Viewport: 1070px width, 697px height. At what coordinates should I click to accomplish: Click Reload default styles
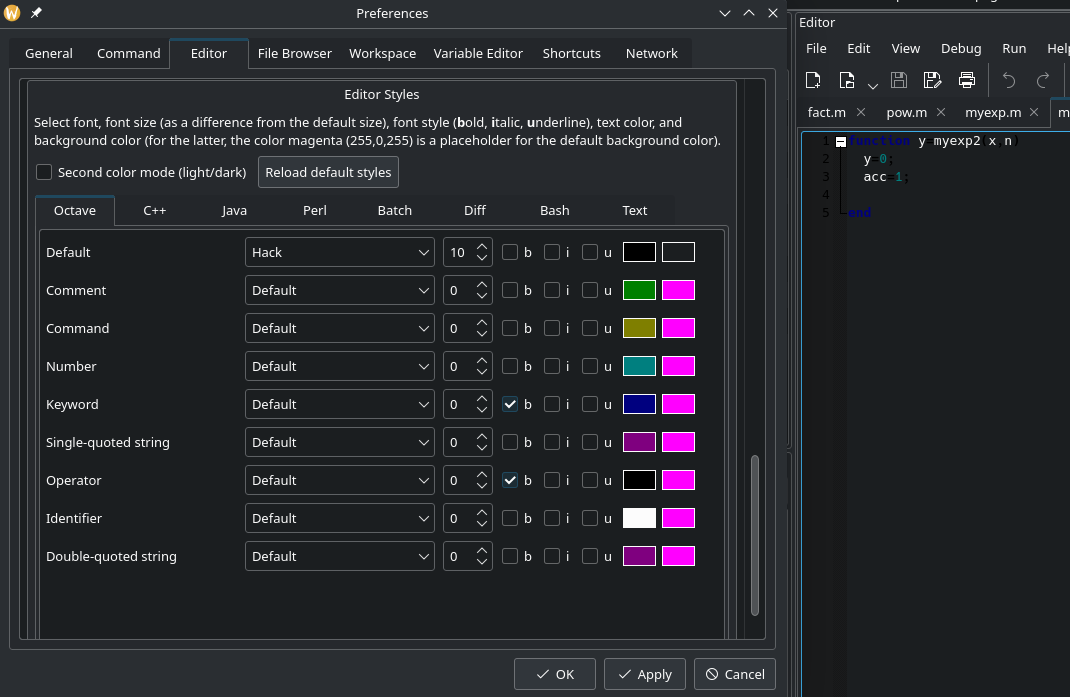328,172
